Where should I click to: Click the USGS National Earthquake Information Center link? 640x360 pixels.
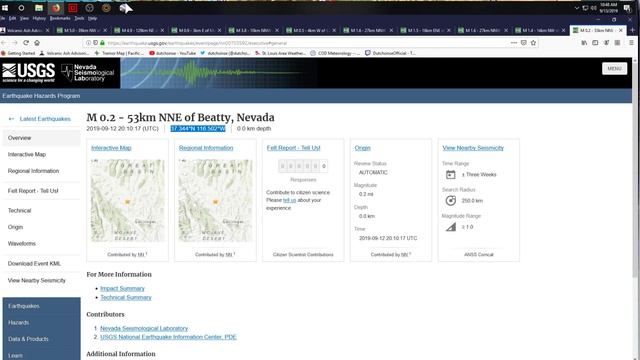(x=168, y=337)
